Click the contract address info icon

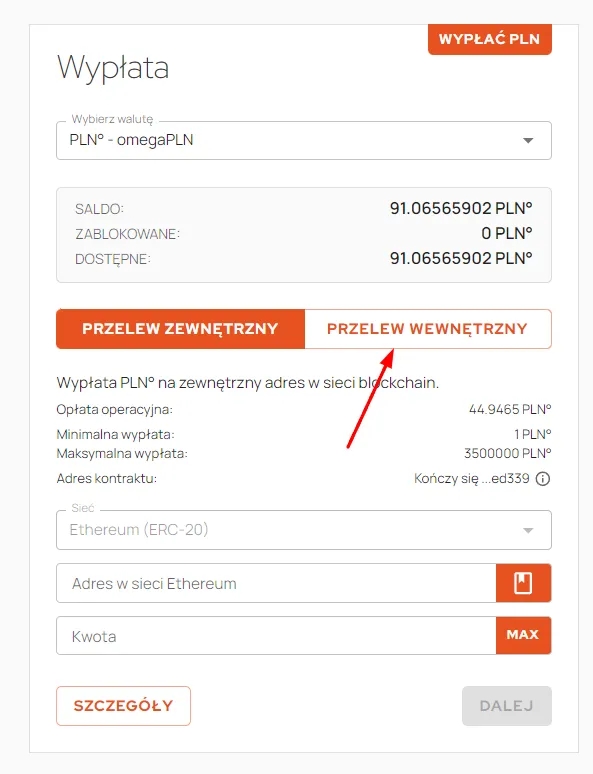tap(543, 479)
